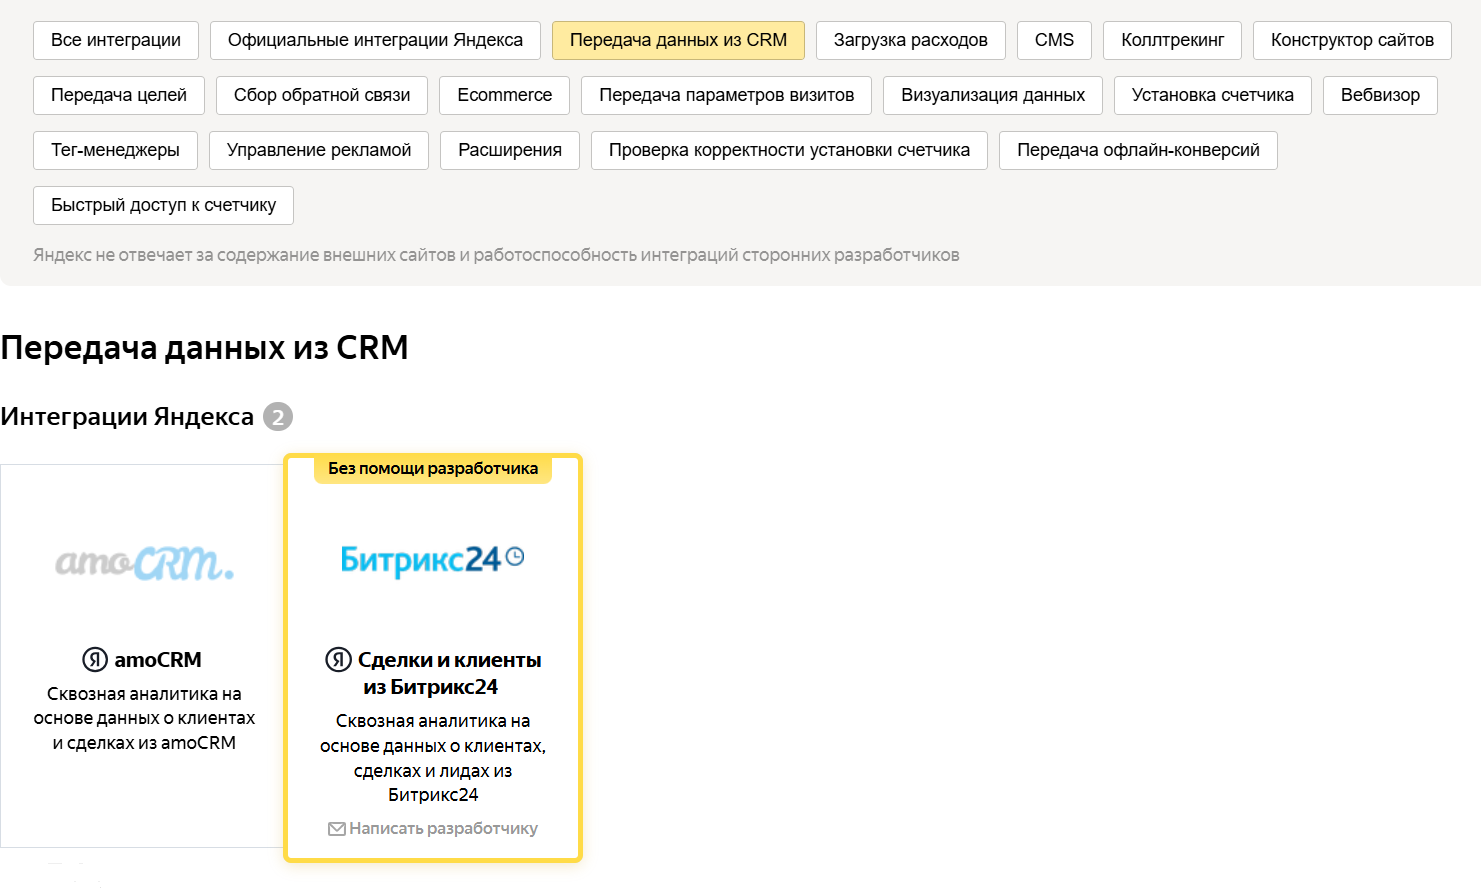Viewport: 1481px width, 888px height.
Task: Filter by Загрузка расходов
Action: 910,40
